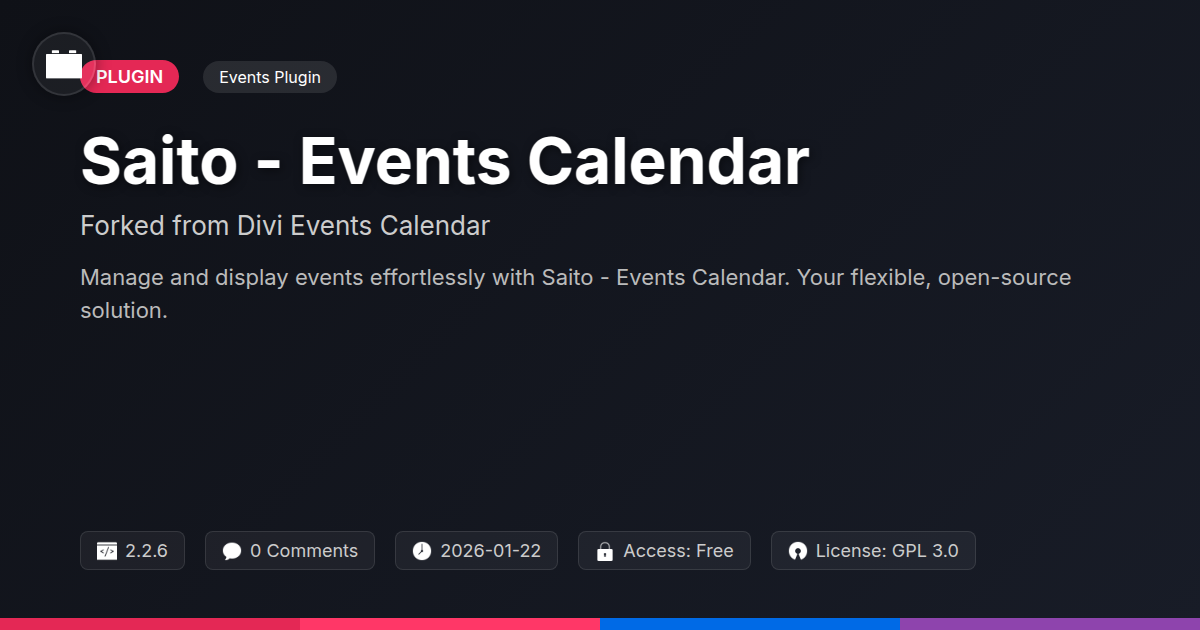The width and height of the screenshot is (1200, 630).
Task: Click the open-source license icon
Action: pos(797,551)
